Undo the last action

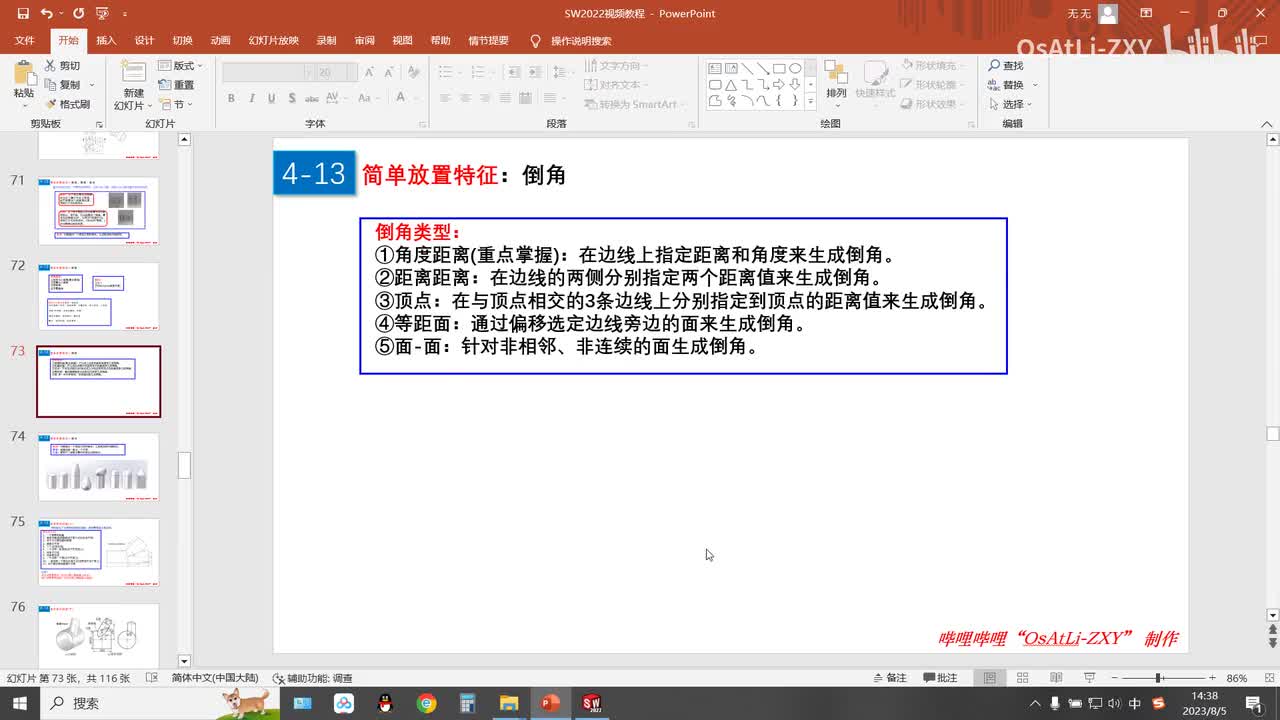pyautogui.click(x=47, y=14)
